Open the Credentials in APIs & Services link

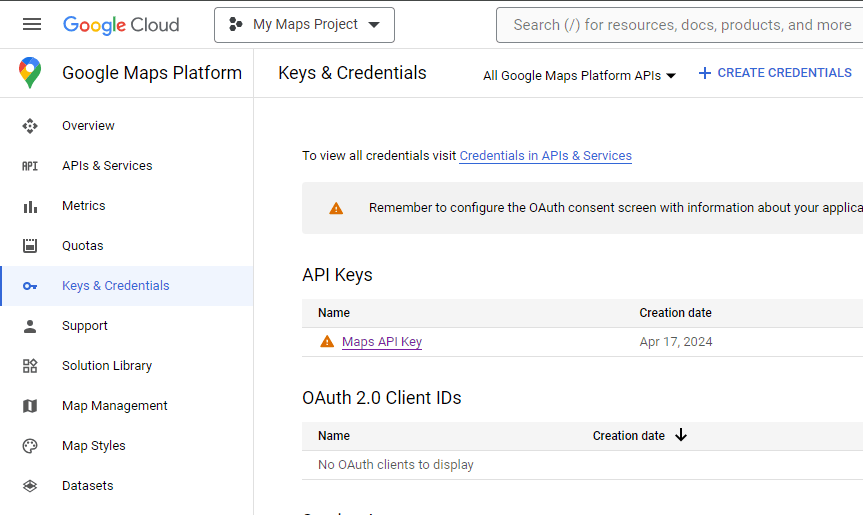(x=545, y=156)
